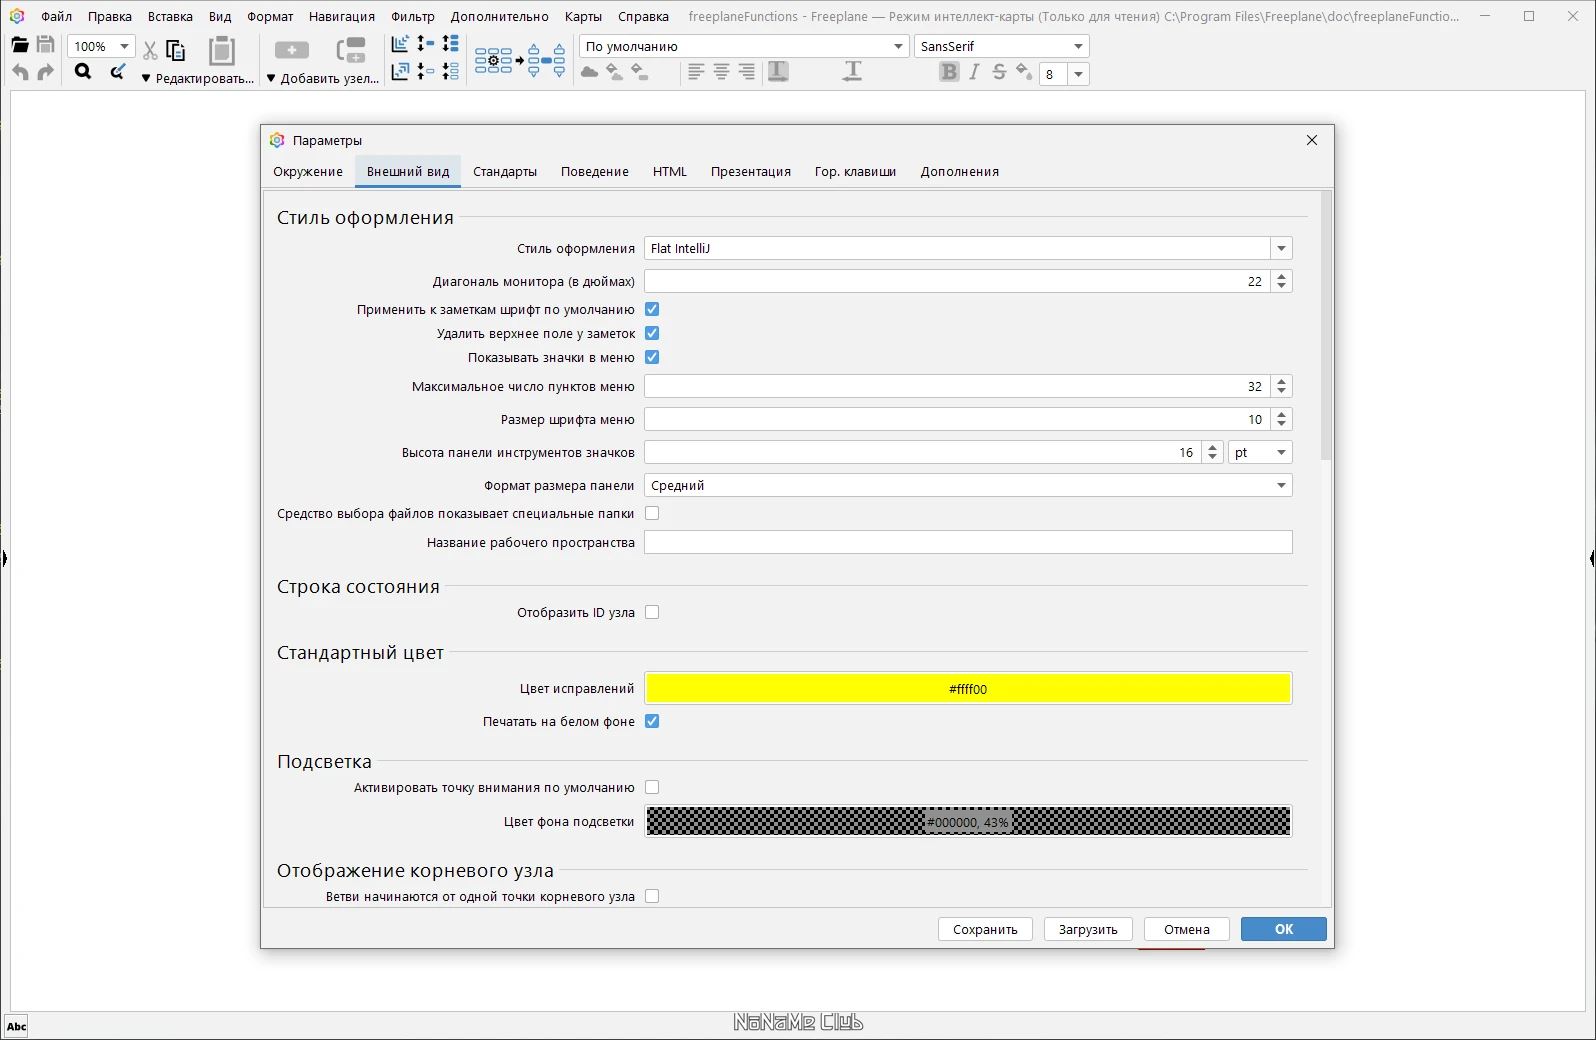Click the Сохранить button

point(985,929)
